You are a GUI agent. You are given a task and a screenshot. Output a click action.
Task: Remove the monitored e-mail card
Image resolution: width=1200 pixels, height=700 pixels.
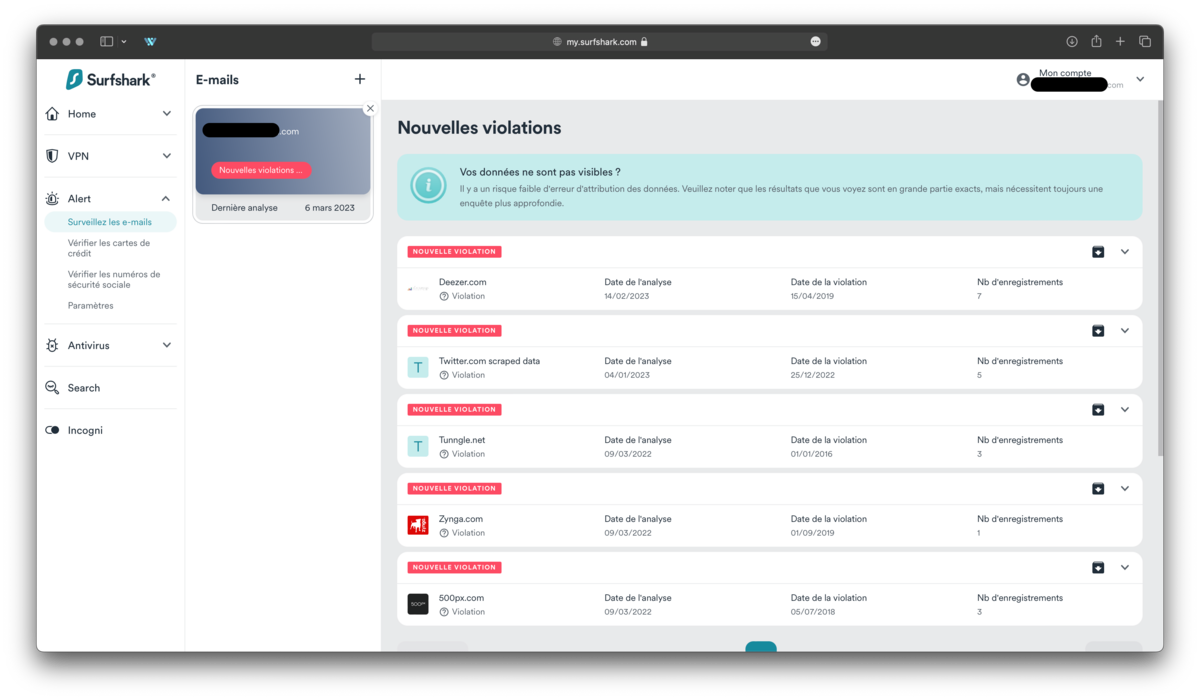[x=370, y=108]
